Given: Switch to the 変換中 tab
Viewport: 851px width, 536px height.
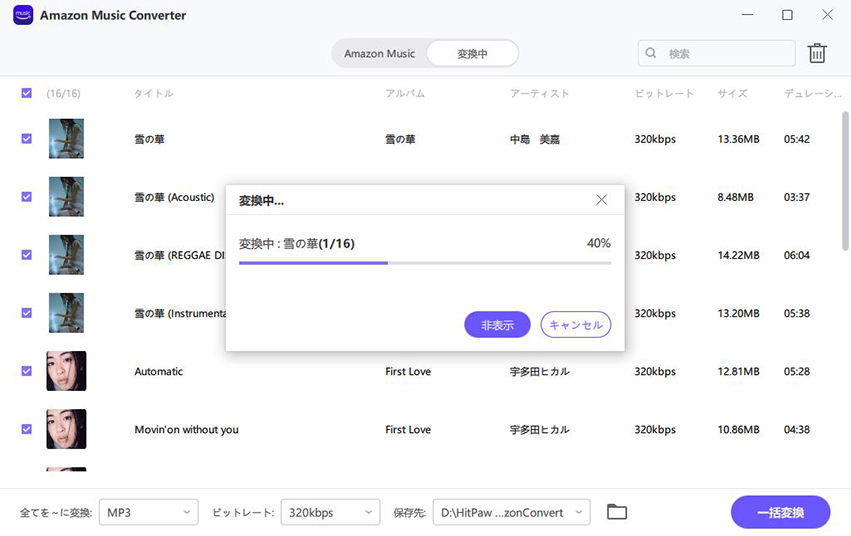Looking at the screenshot, I should (472, 54).
